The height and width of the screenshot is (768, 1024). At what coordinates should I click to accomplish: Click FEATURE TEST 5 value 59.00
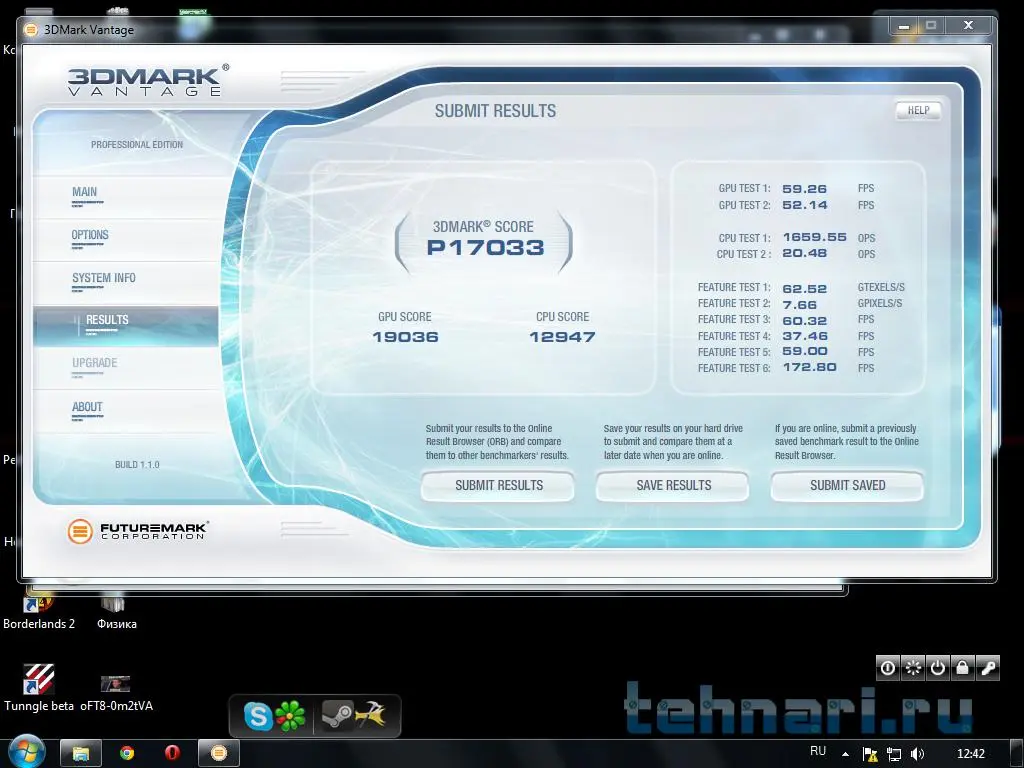(x=805, y=351)
